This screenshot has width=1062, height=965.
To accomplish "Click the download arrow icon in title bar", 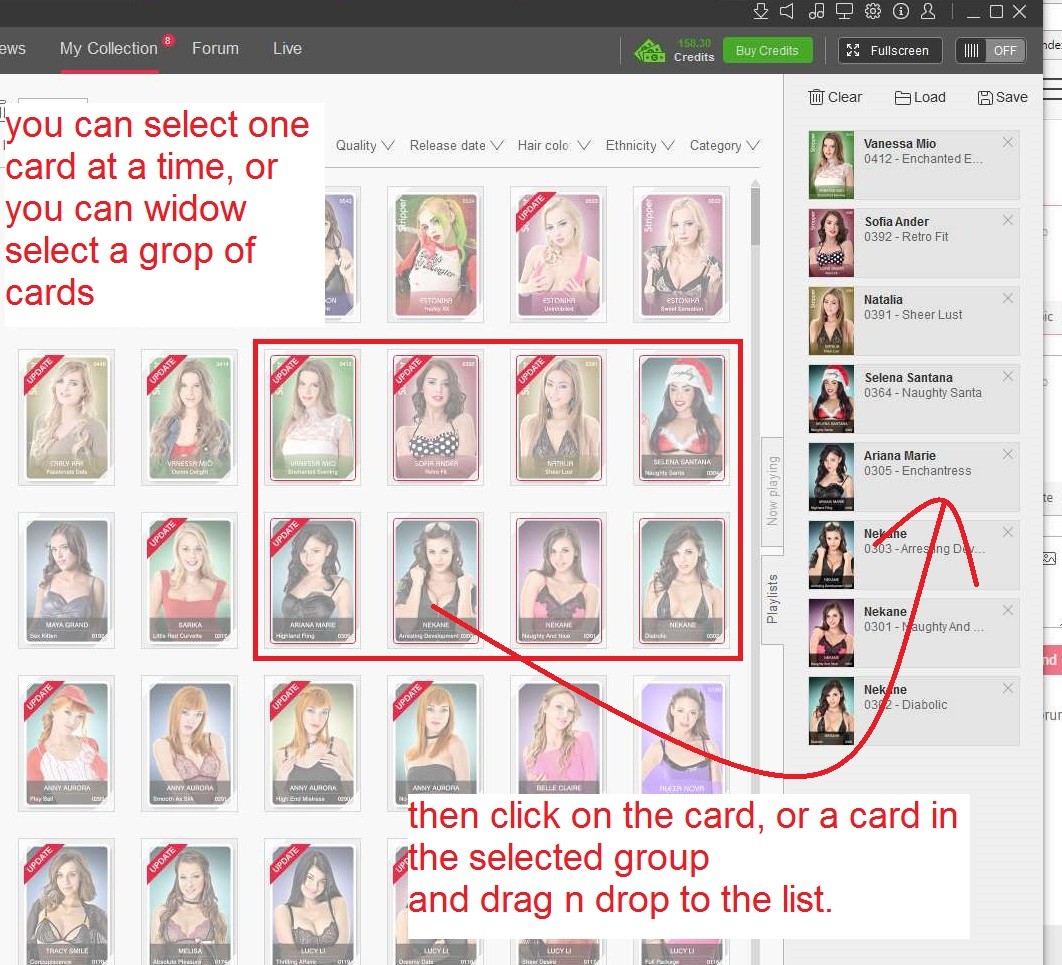I will (x=761, y=11).
